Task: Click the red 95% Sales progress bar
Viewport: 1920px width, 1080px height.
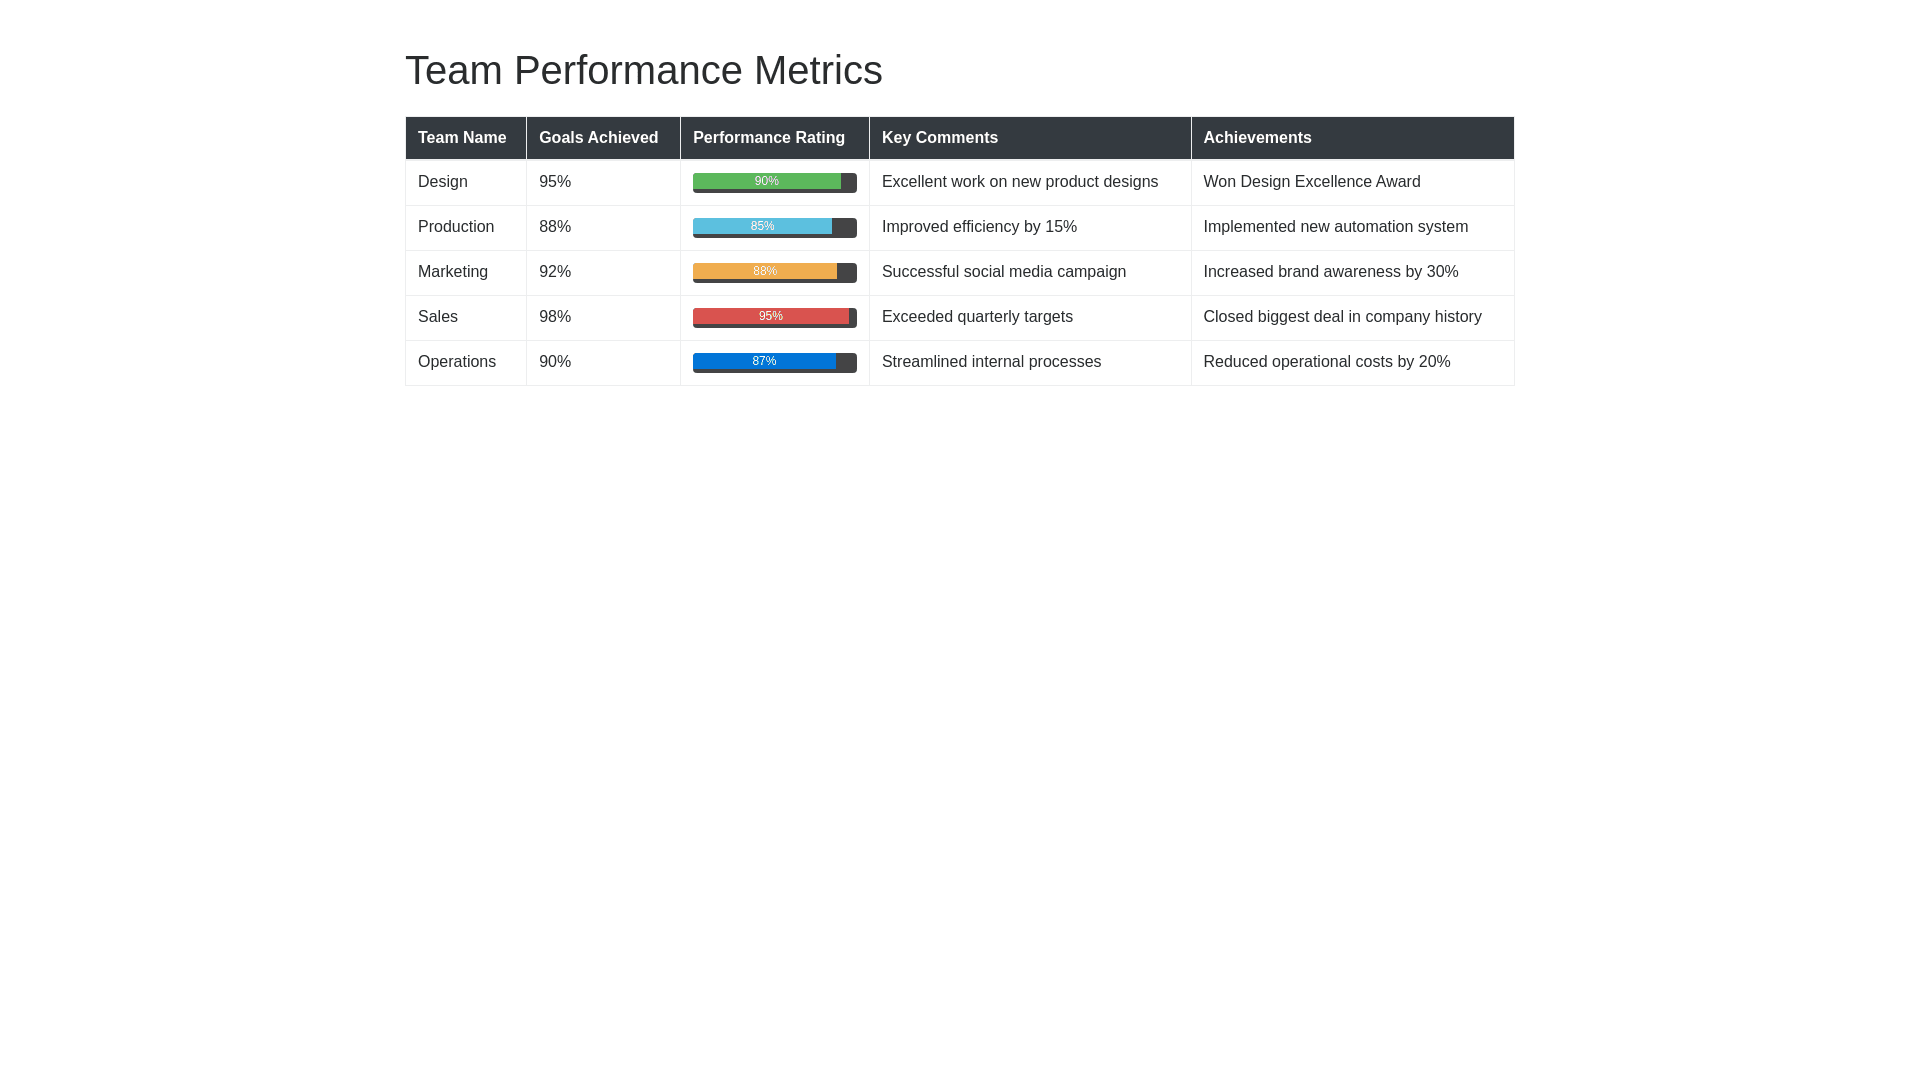Action: click(770, 317)
